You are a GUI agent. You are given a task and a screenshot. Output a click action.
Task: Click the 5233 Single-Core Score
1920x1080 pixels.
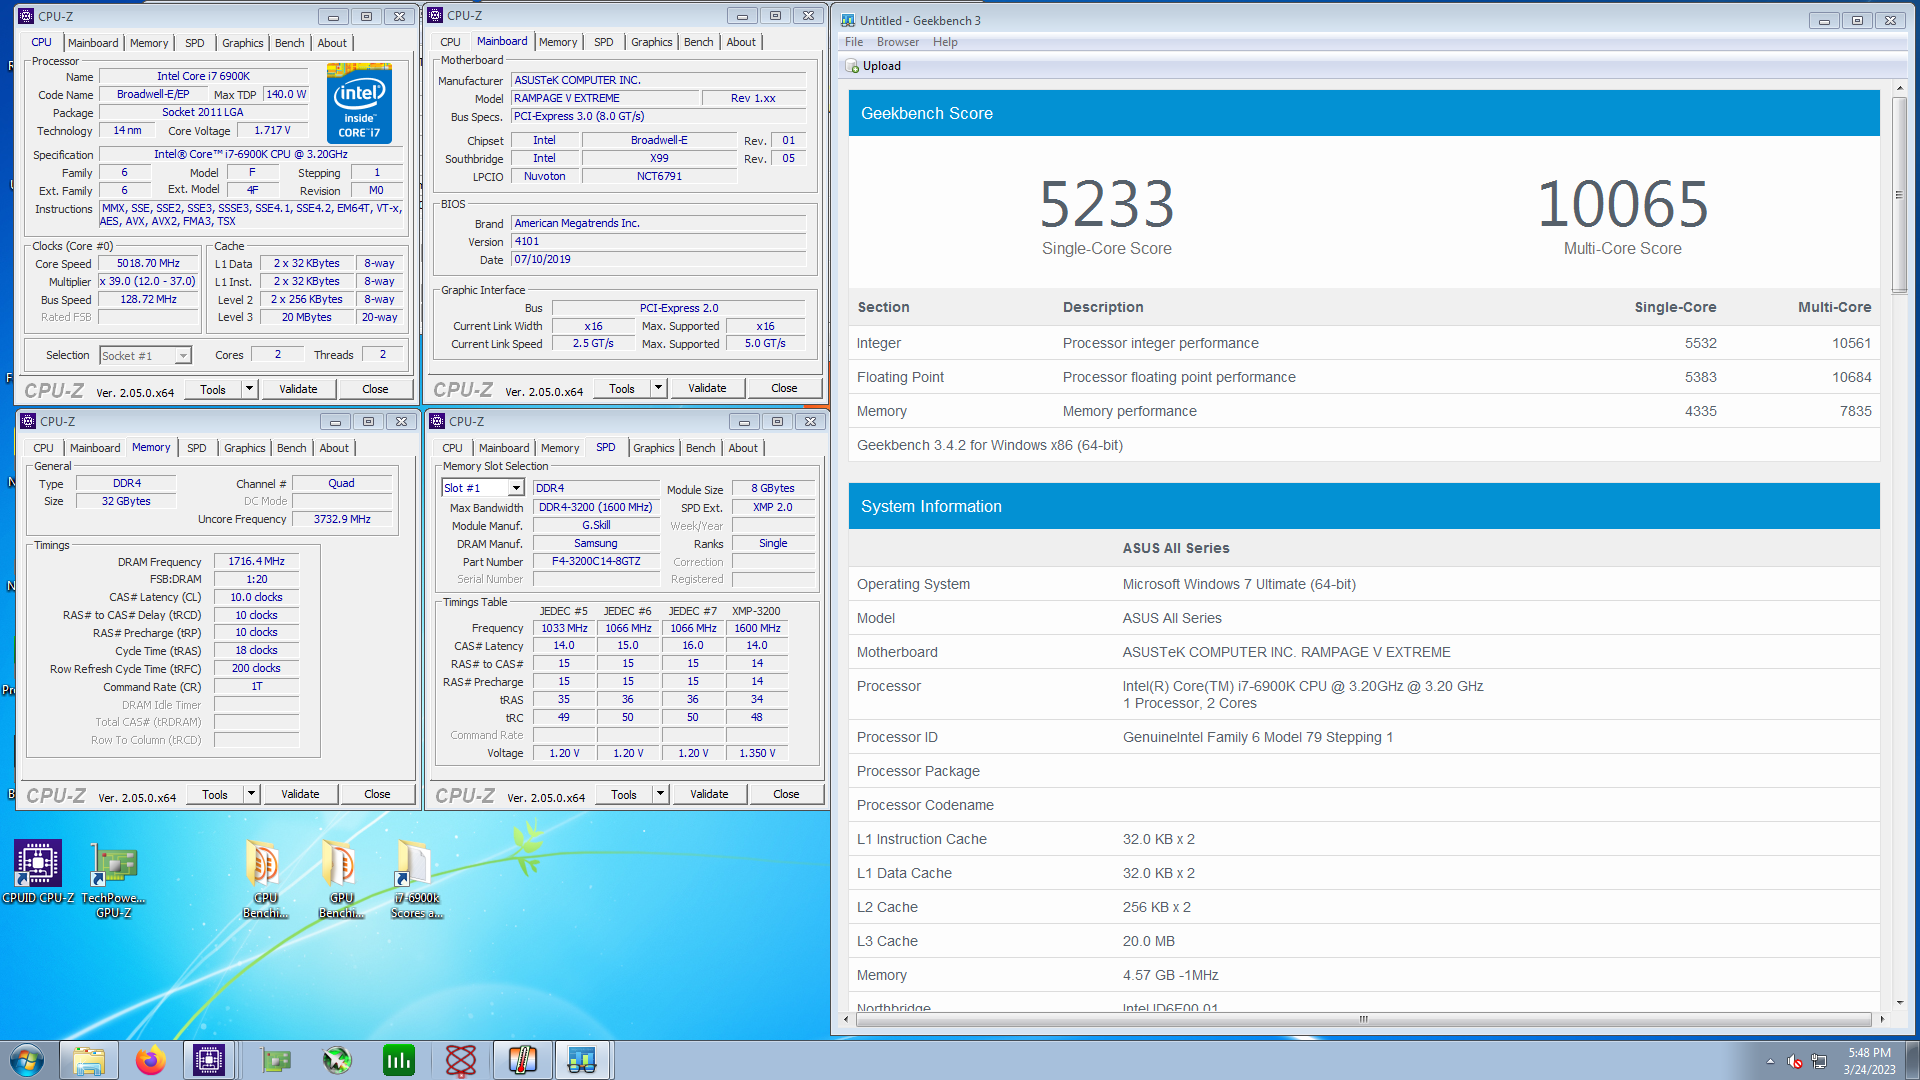point(1106,203)
